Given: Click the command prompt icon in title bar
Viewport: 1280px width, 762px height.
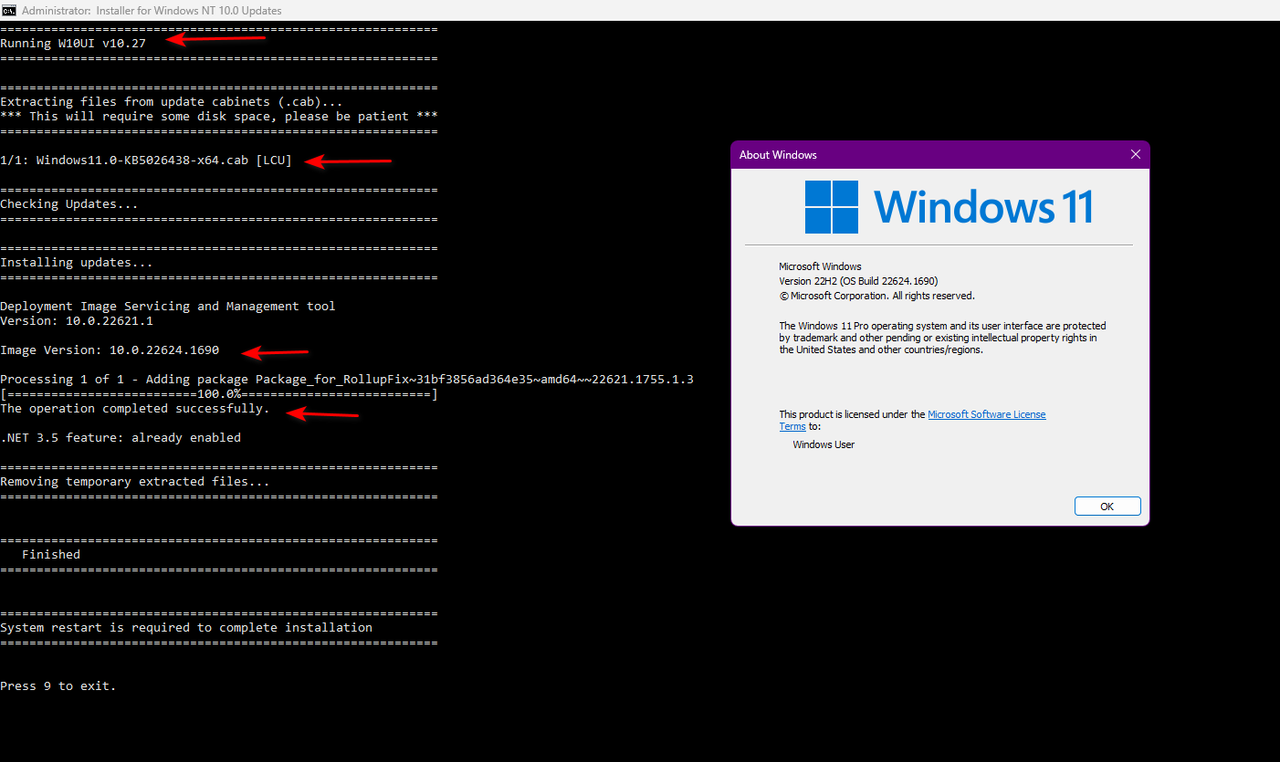Looking at the screenshot, I should tap(9, 10).
